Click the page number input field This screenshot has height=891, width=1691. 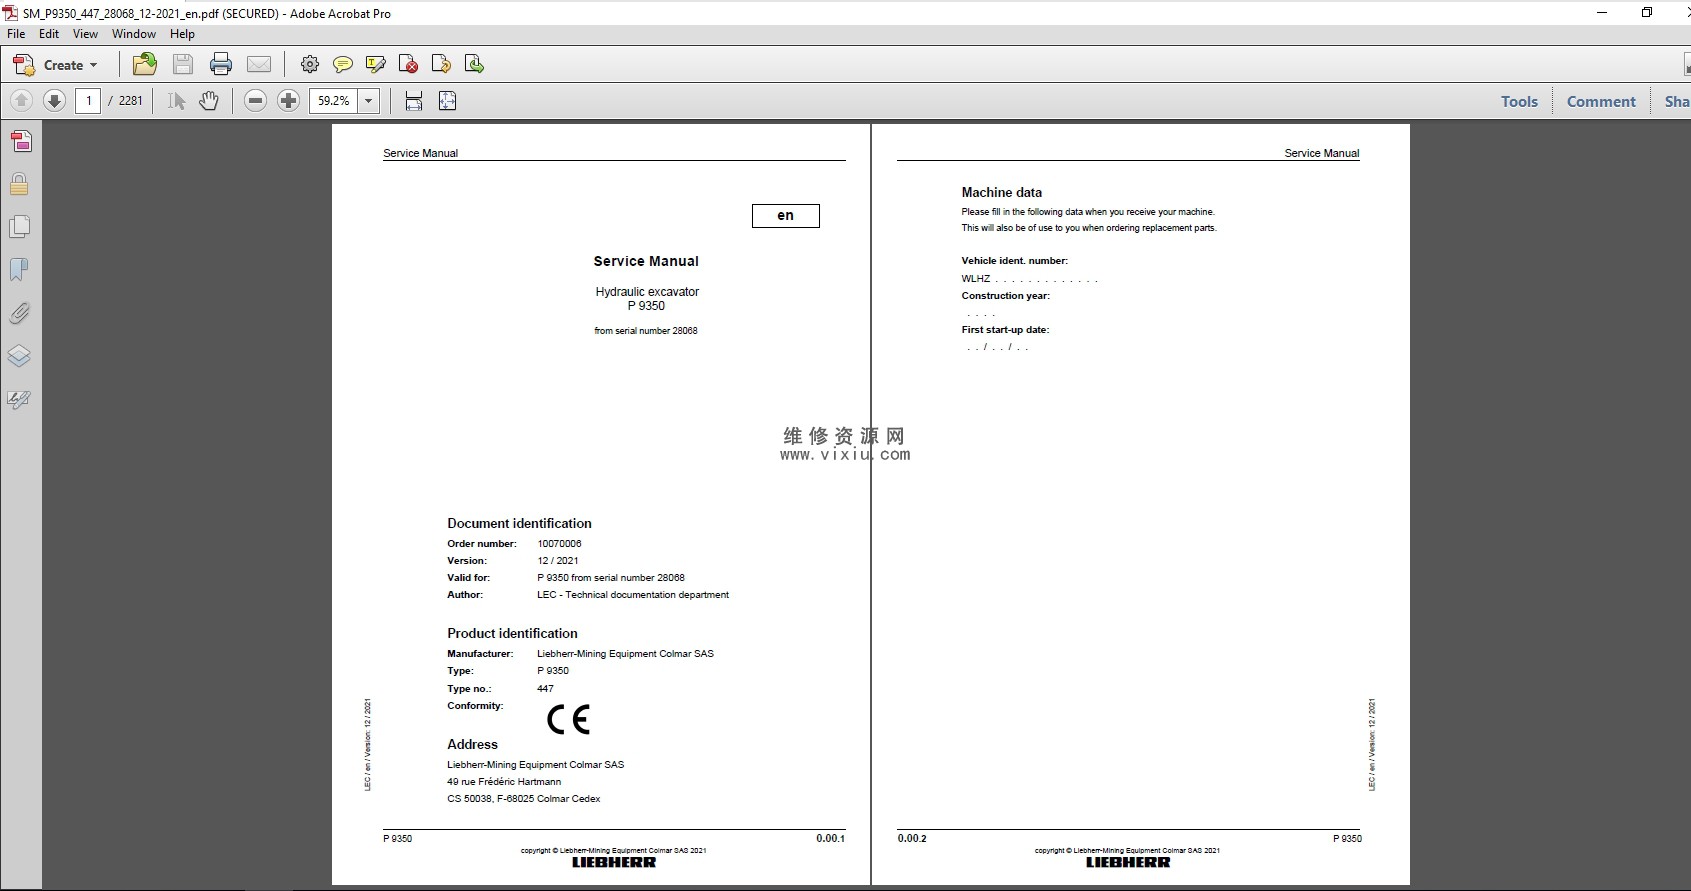point(89,101)
